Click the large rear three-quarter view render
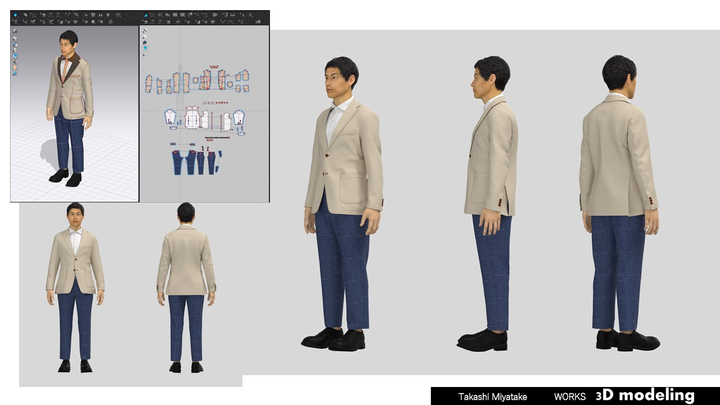Viewport: 720px width, 405px height. (x=620, y=200)
